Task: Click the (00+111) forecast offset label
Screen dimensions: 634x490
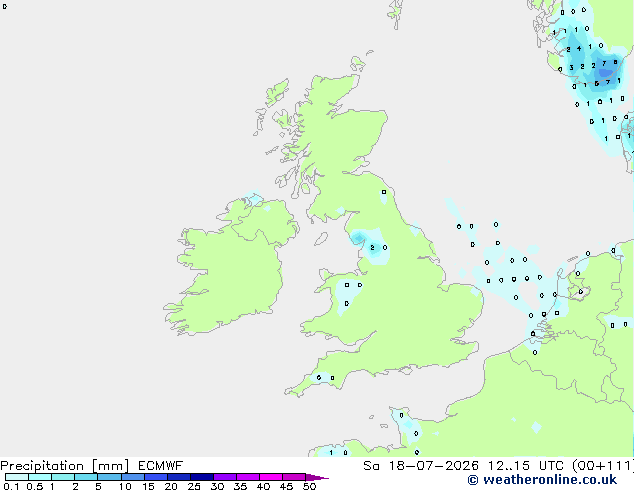Action: (x=602, y=466)
